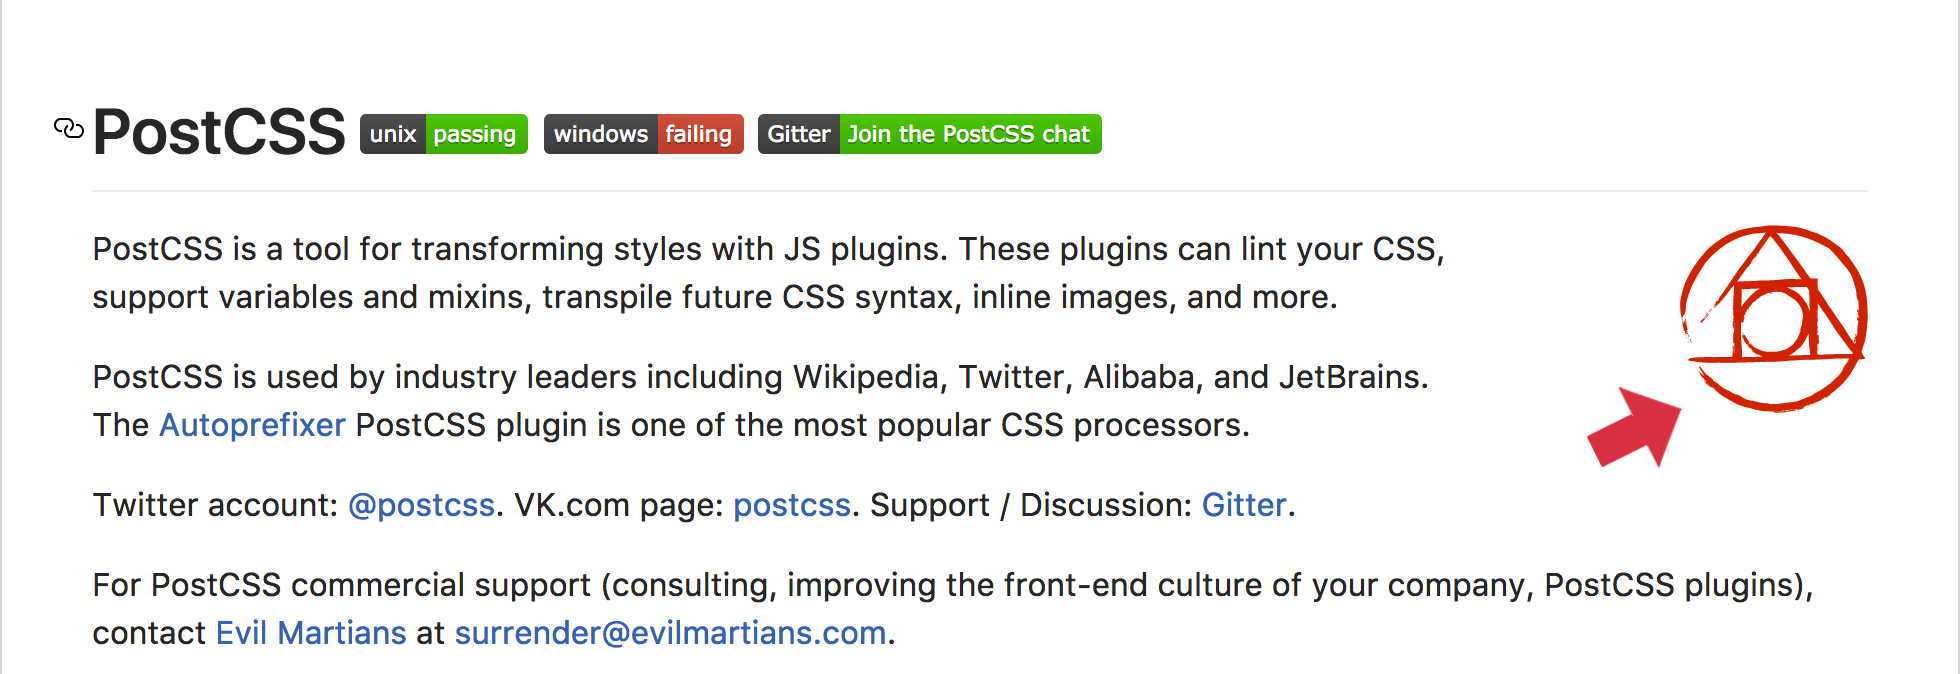1960x674 pixels.
Task: Click the "Twitter account:" text label
Action: pos(215,505)
